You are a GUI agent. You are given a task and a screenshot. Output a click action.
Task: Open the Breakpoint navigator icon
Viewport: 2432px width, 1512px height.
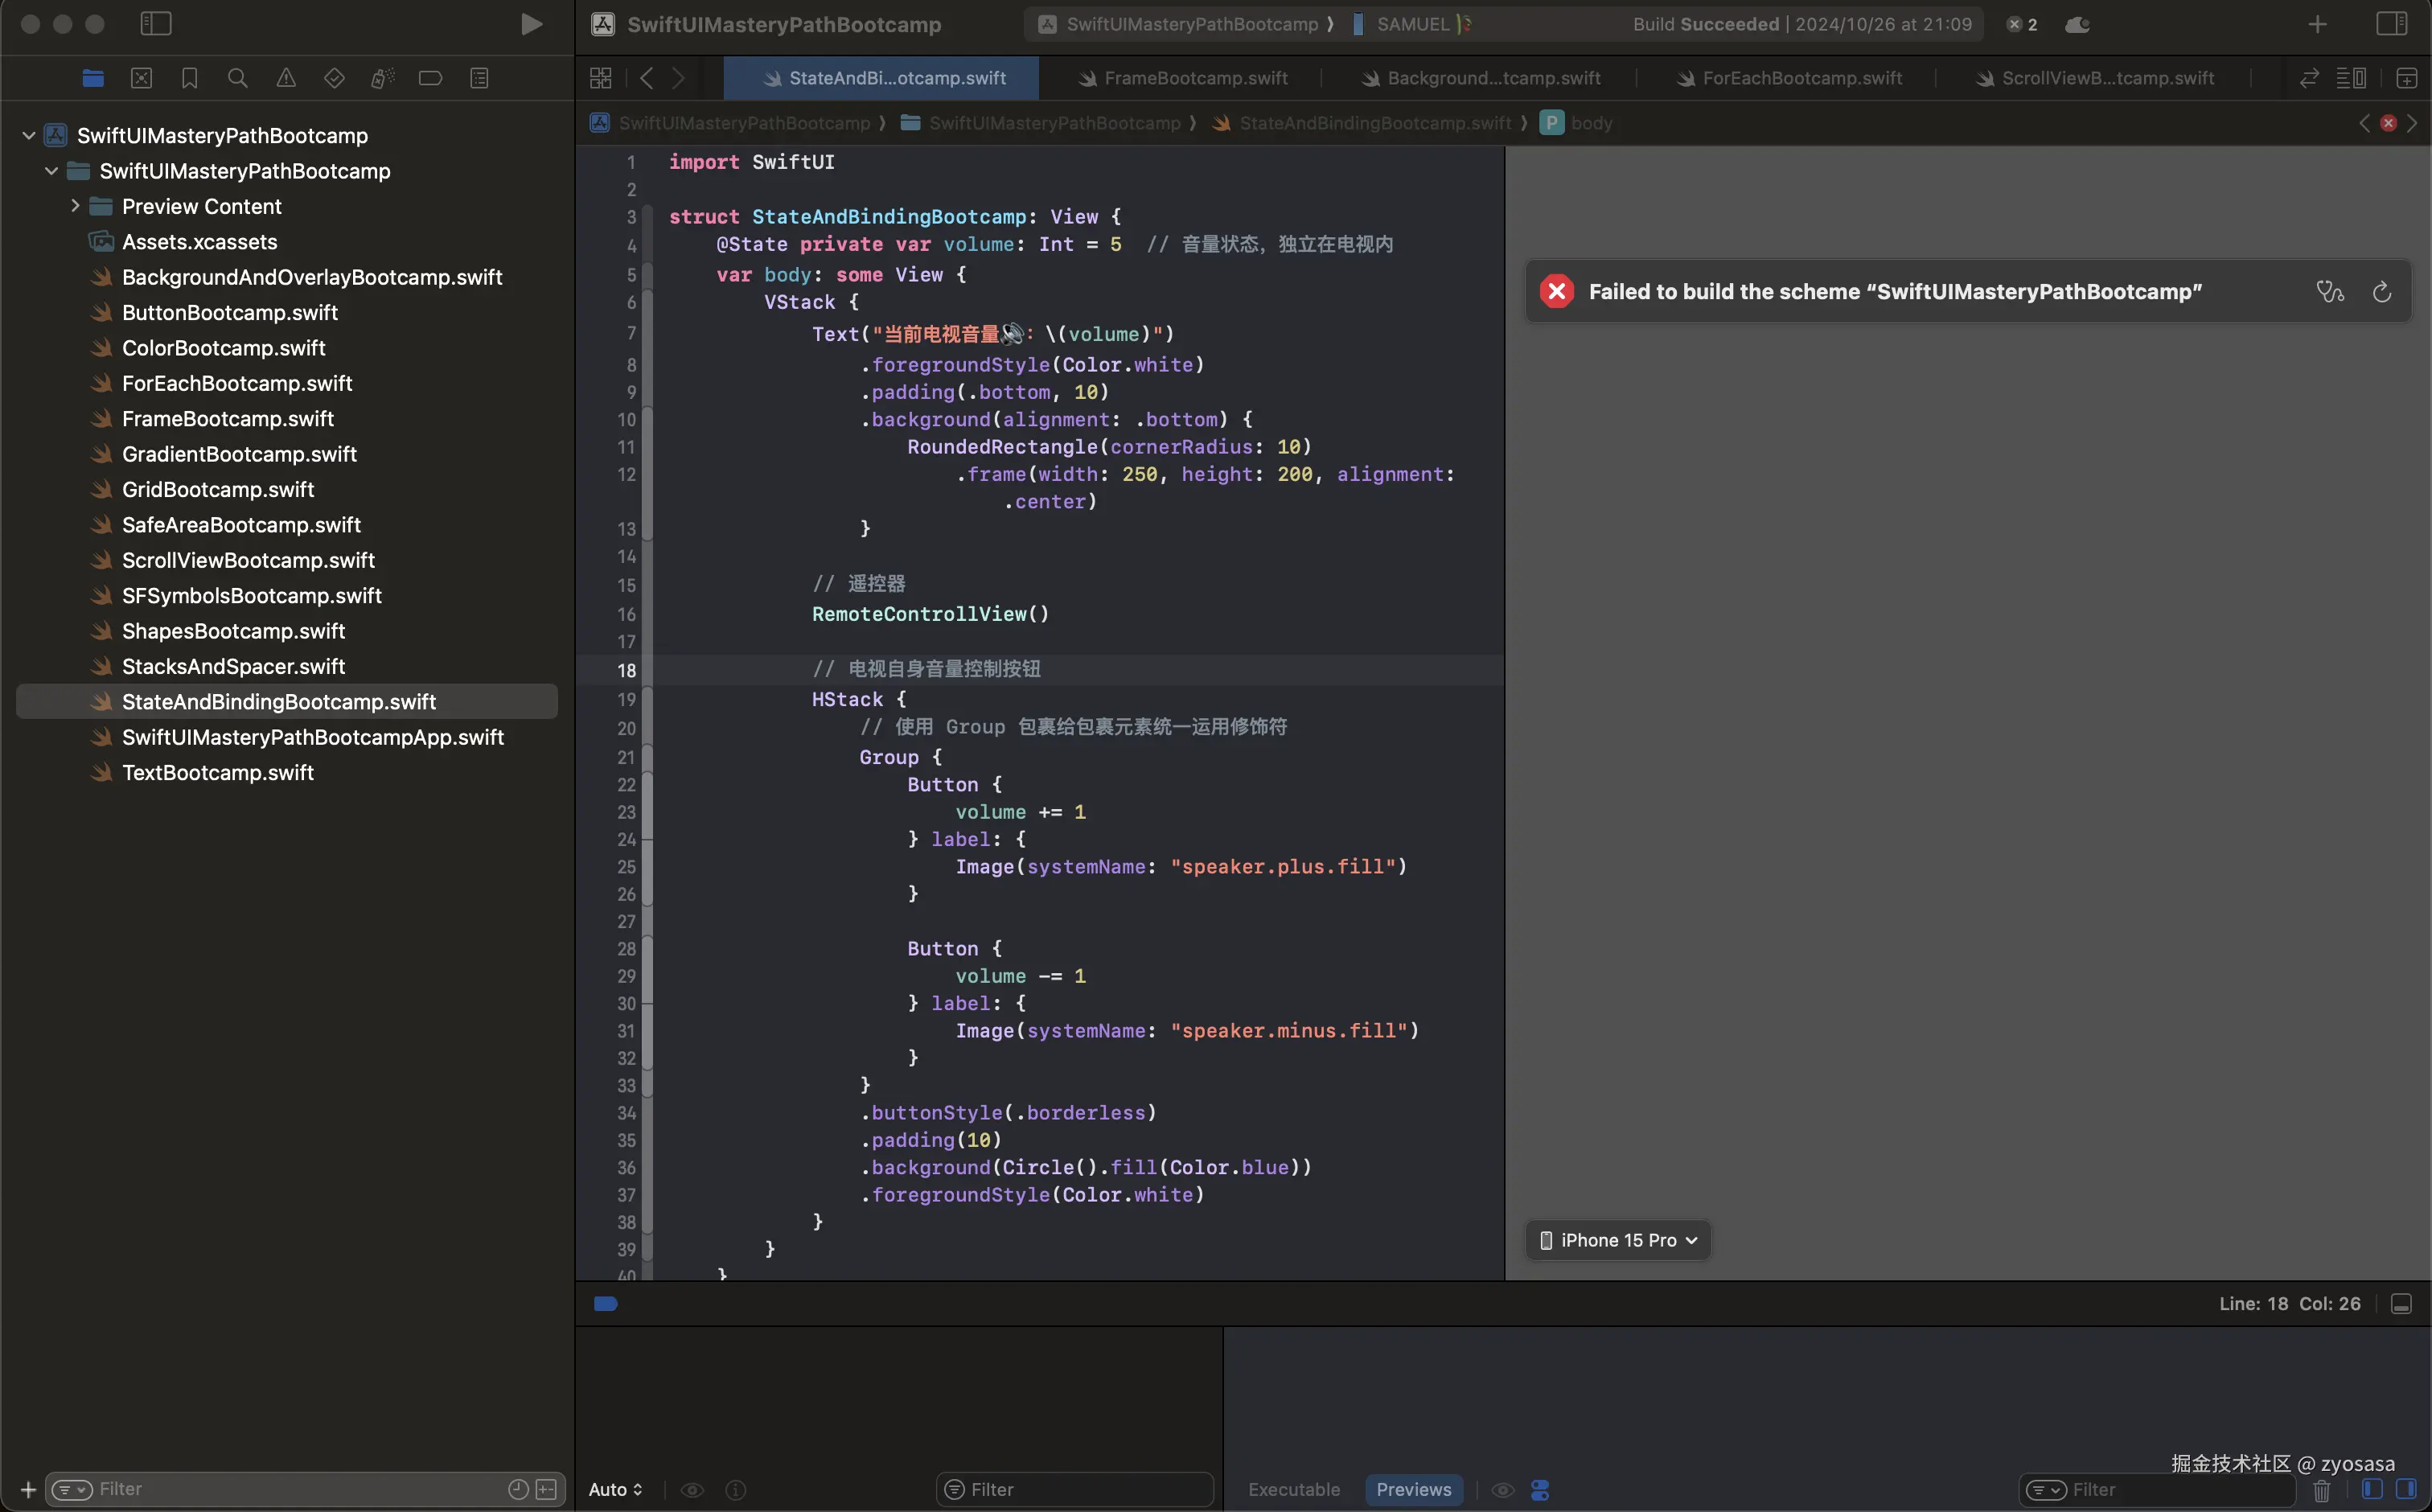430,78
